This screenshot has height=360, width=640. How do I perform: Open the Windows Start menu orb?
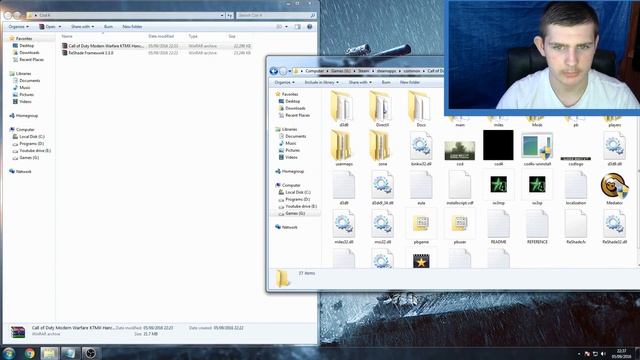[9, 353]
